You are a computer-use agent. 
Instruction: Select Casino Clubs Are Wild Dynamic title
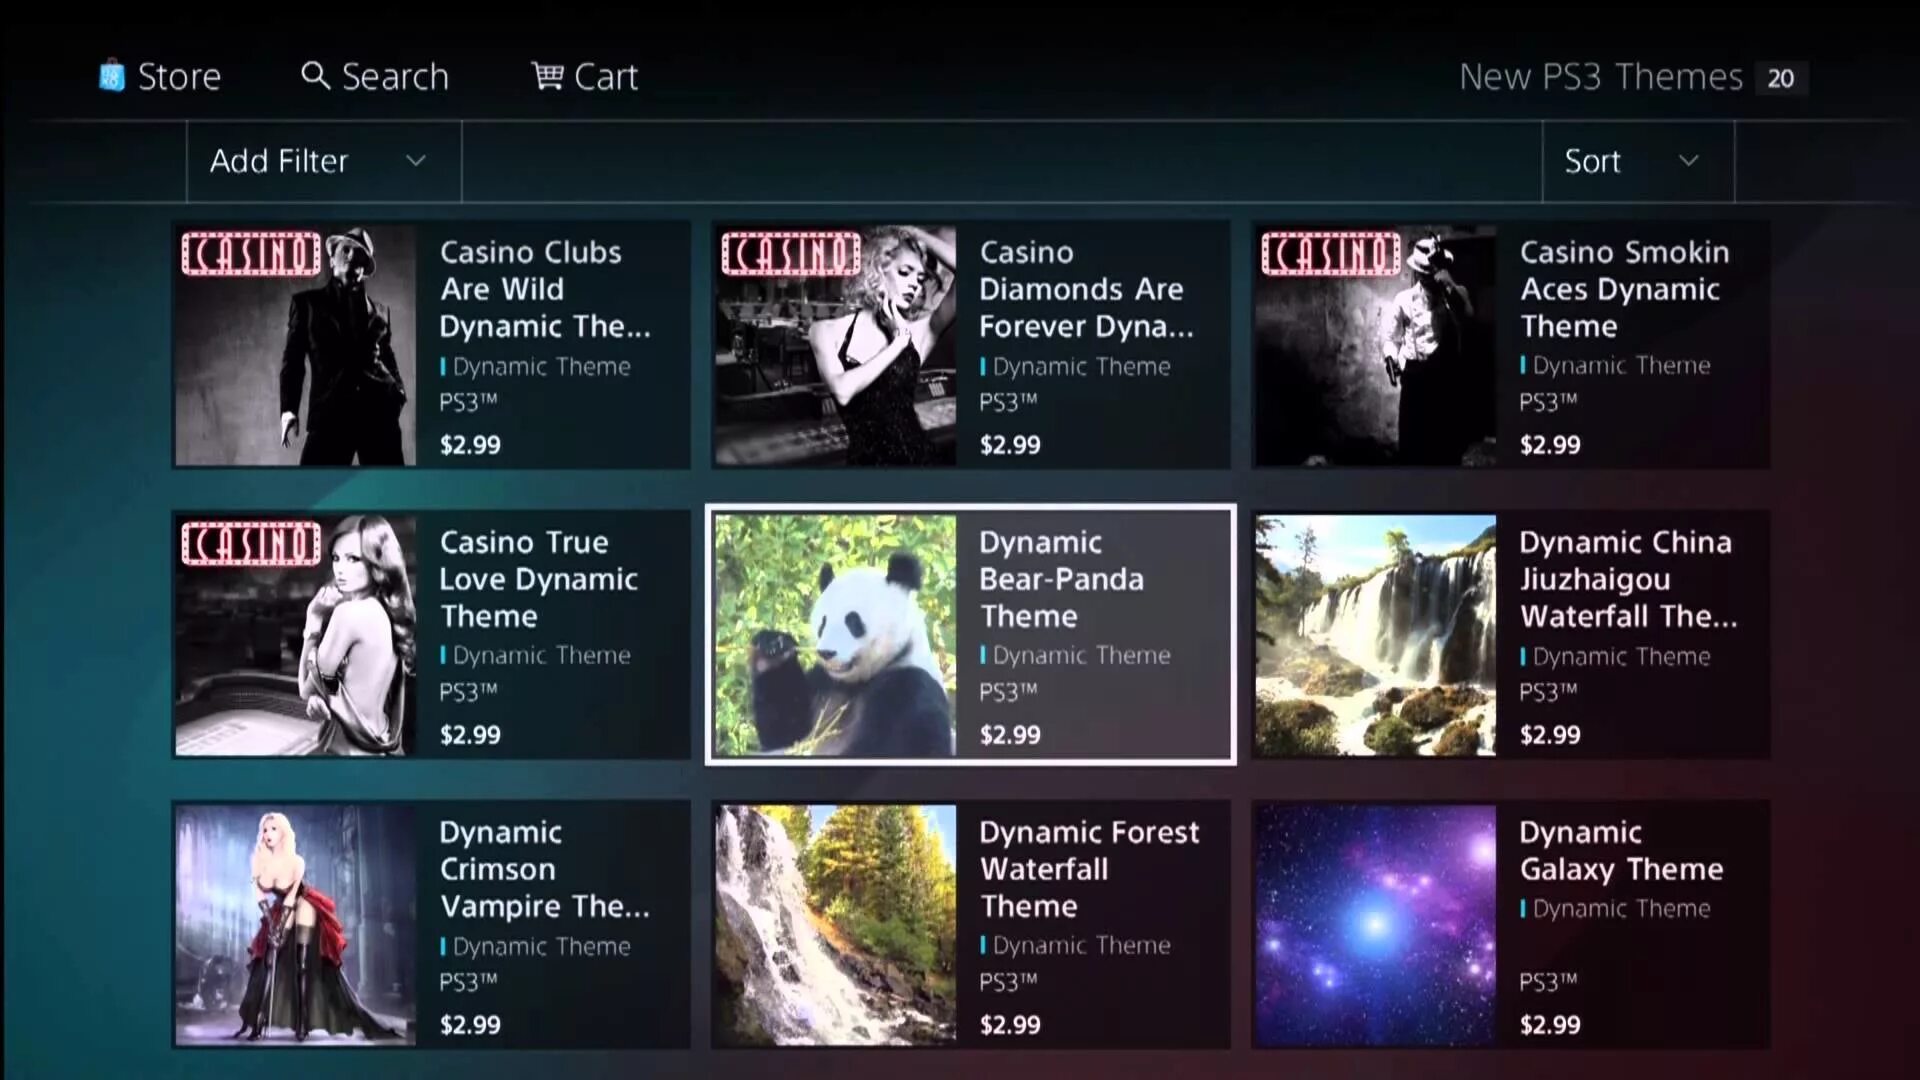545,289
